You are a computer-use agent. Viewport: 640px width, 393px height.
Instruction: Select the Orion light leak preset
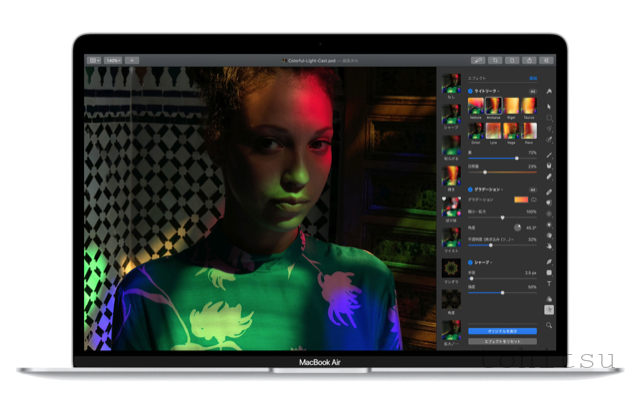(476, 131)
